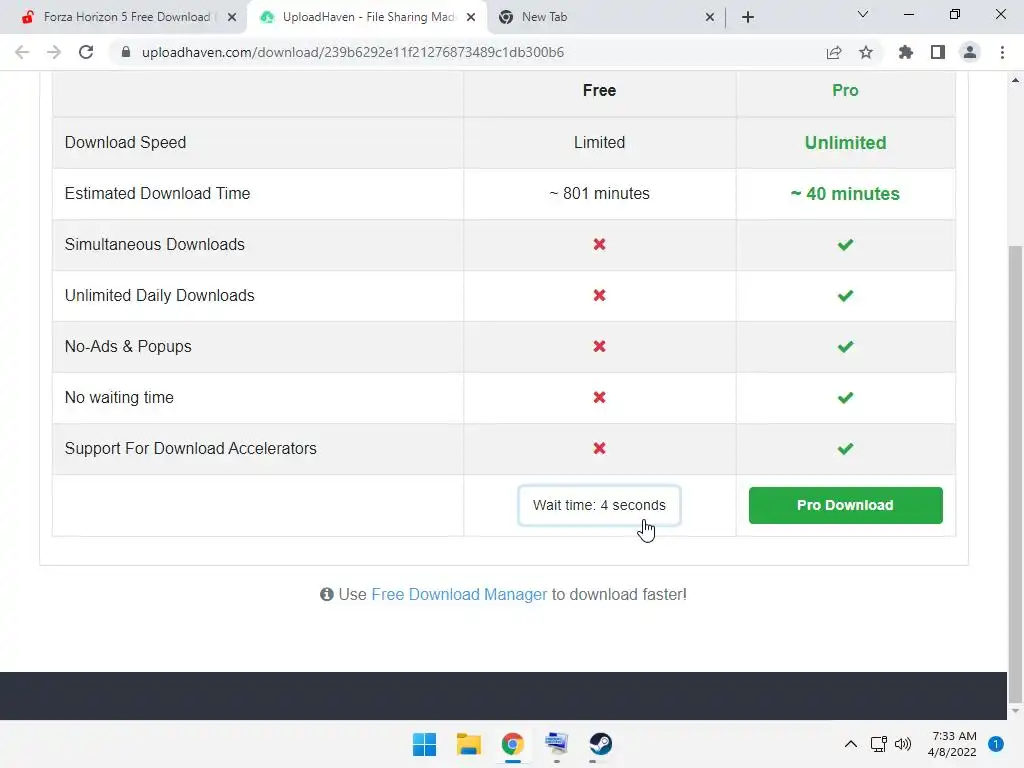Click the green check for Download Accelerators
The width and height of the screenshot is (1024, 768).
tap(845, 448)
